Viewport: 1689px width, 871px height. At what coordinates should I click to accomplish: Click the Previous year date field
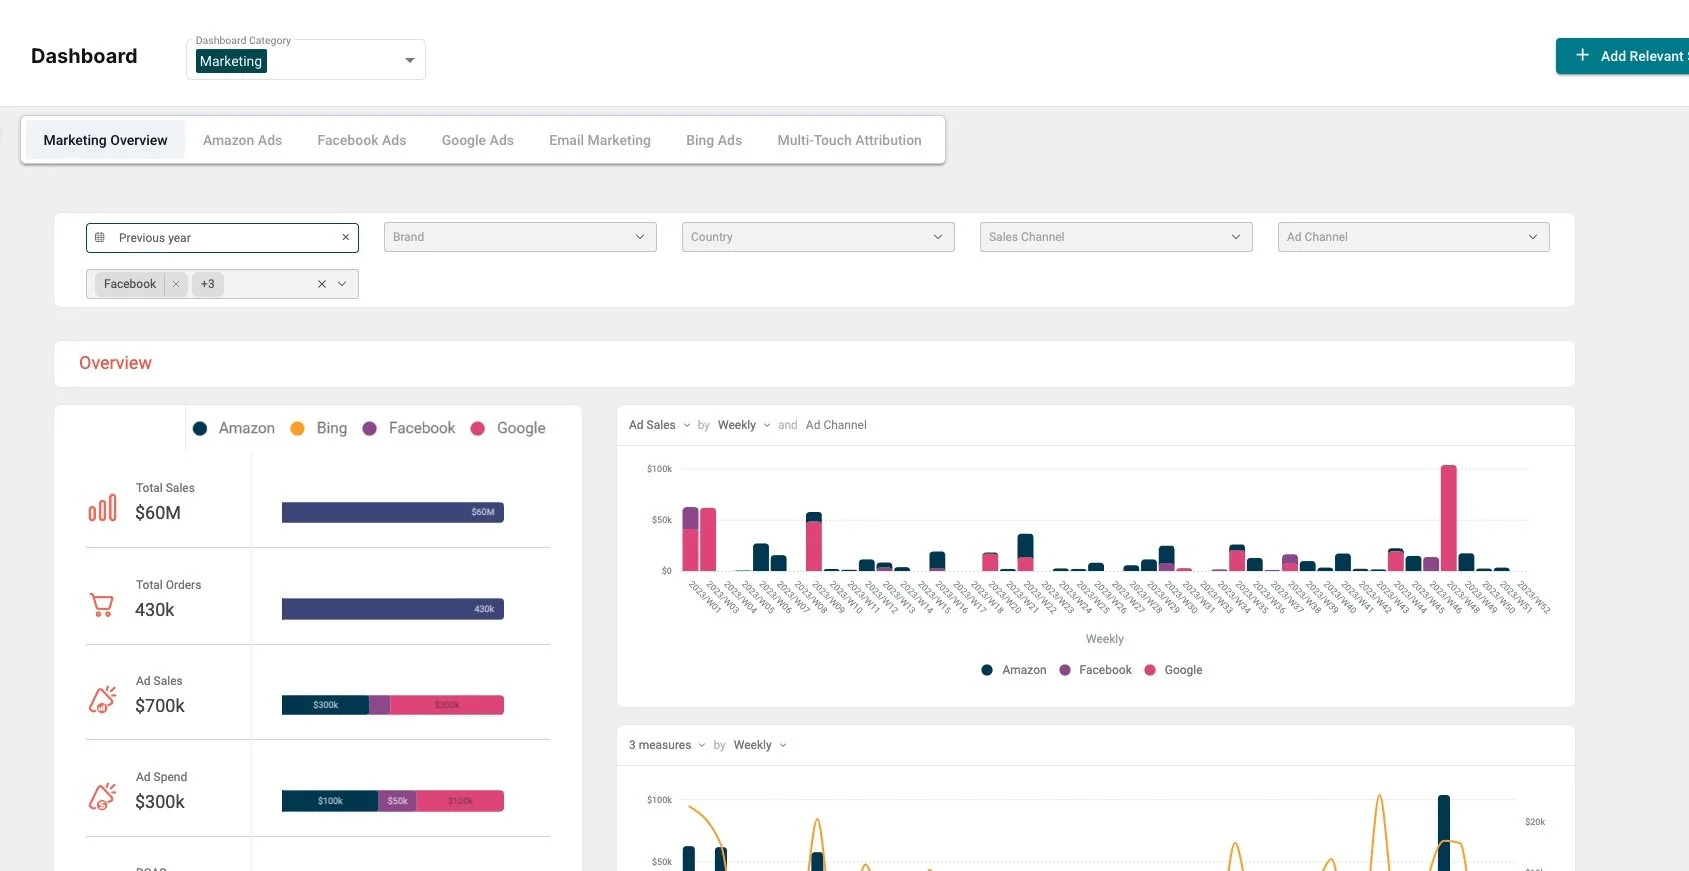coord(222,238)
